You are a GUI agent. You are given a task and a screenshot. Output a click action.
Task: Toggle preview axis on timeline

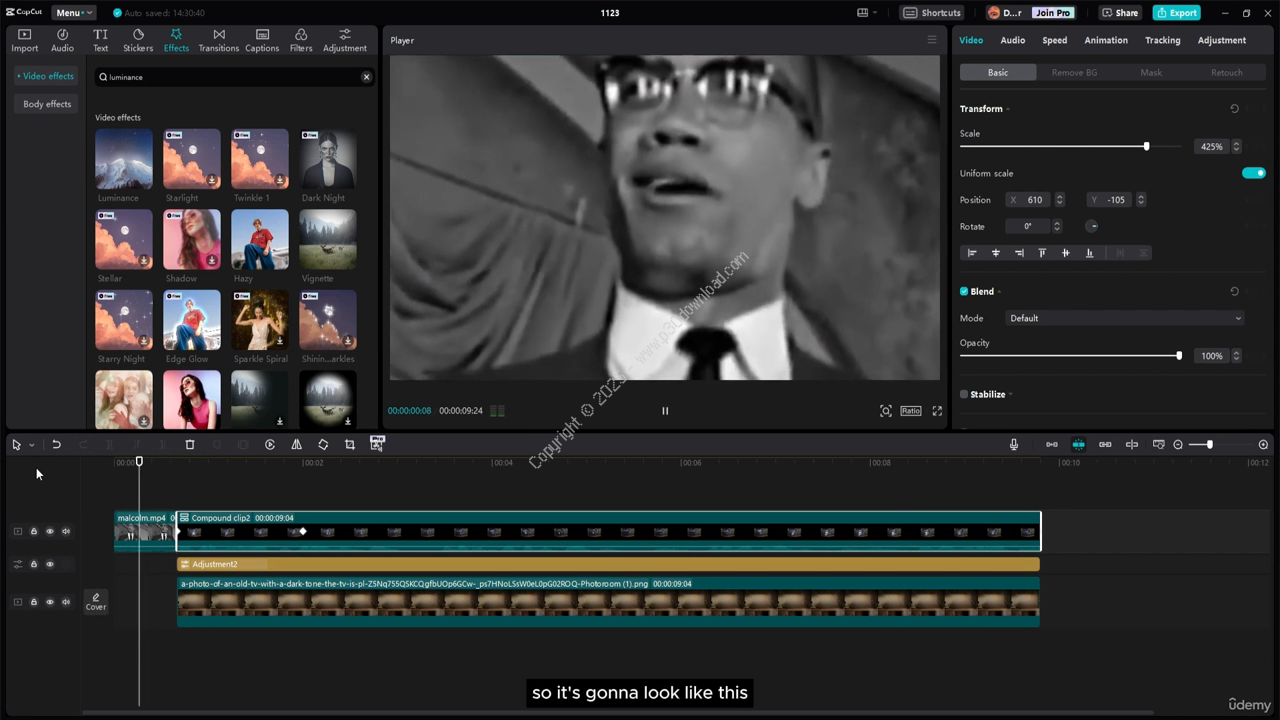click(x=1132, y=445)
